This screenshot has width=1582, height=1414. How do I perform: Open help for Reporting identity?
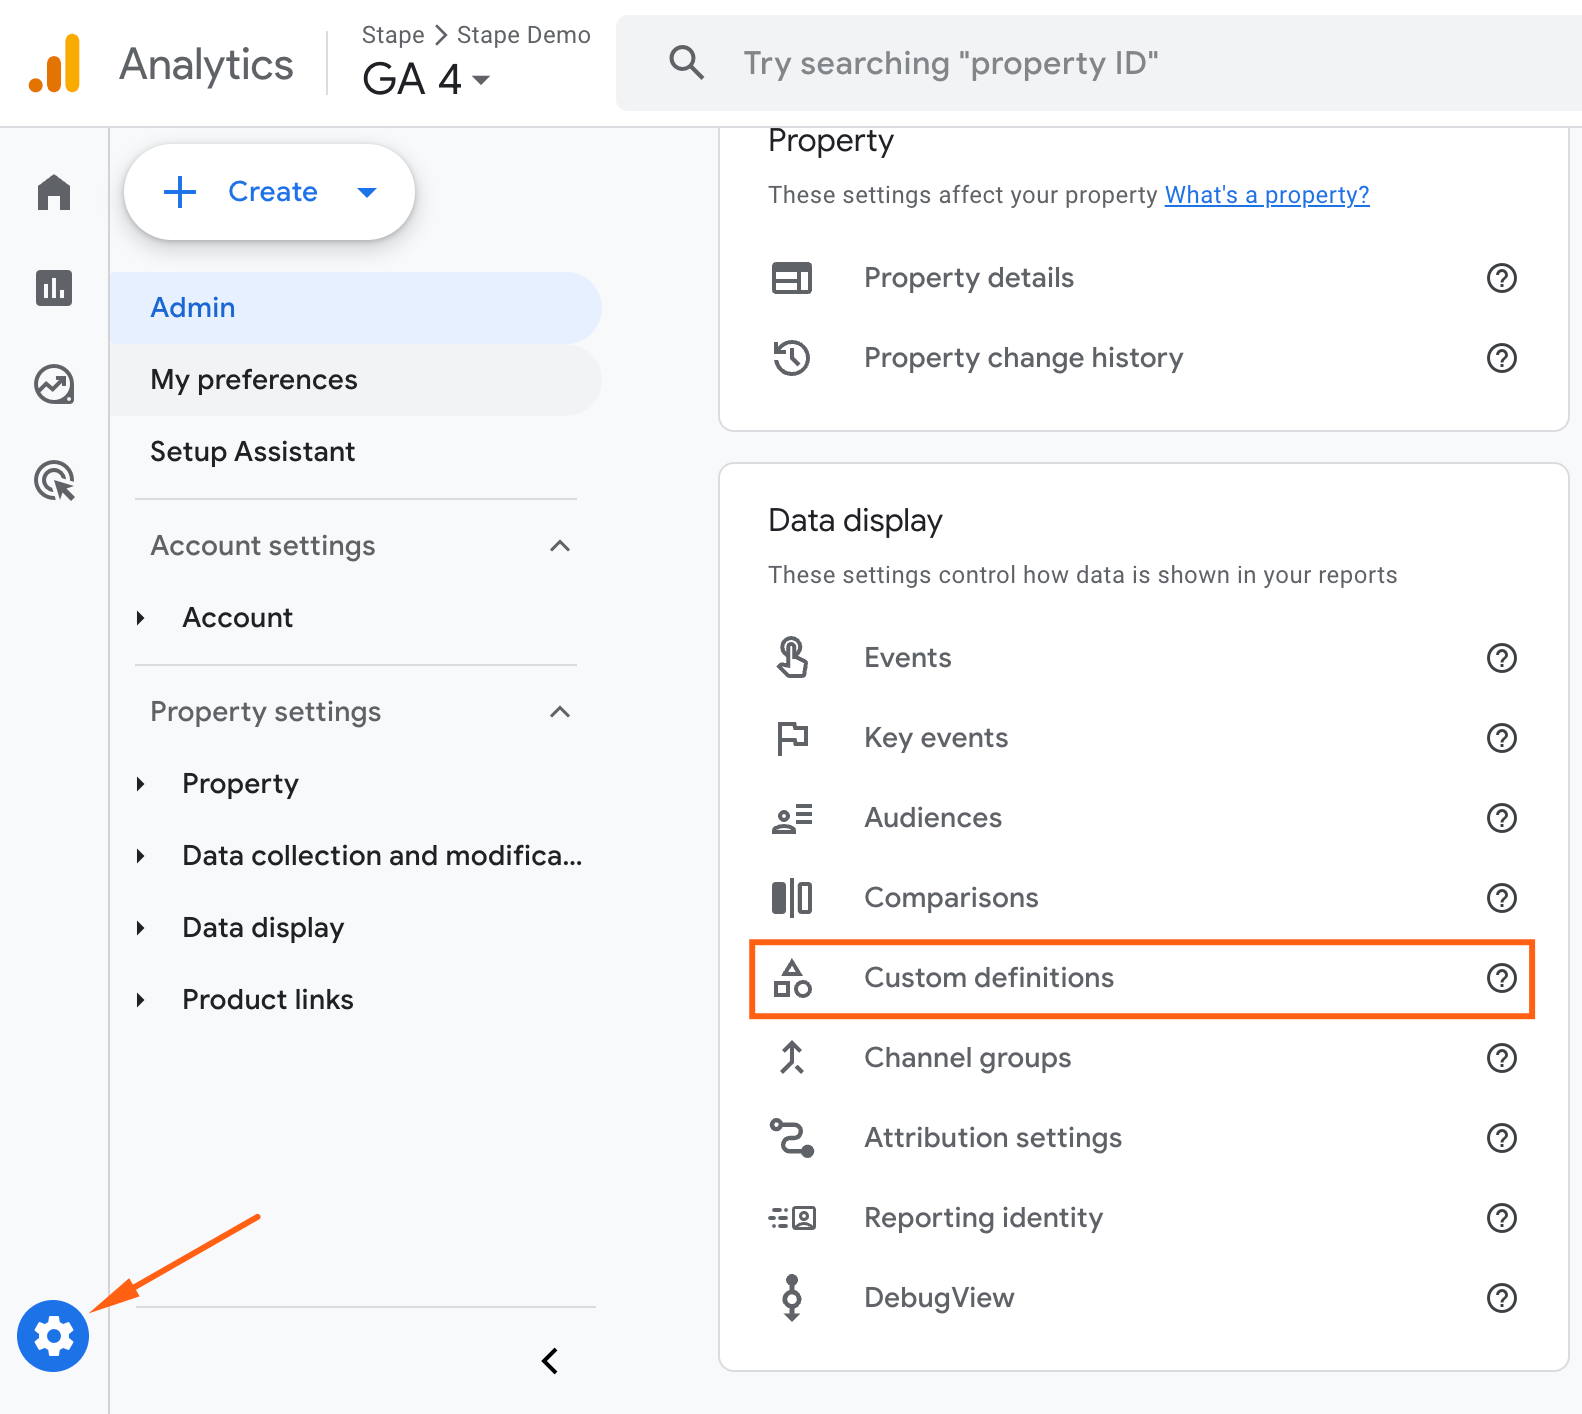(x=1502, y=1218)
